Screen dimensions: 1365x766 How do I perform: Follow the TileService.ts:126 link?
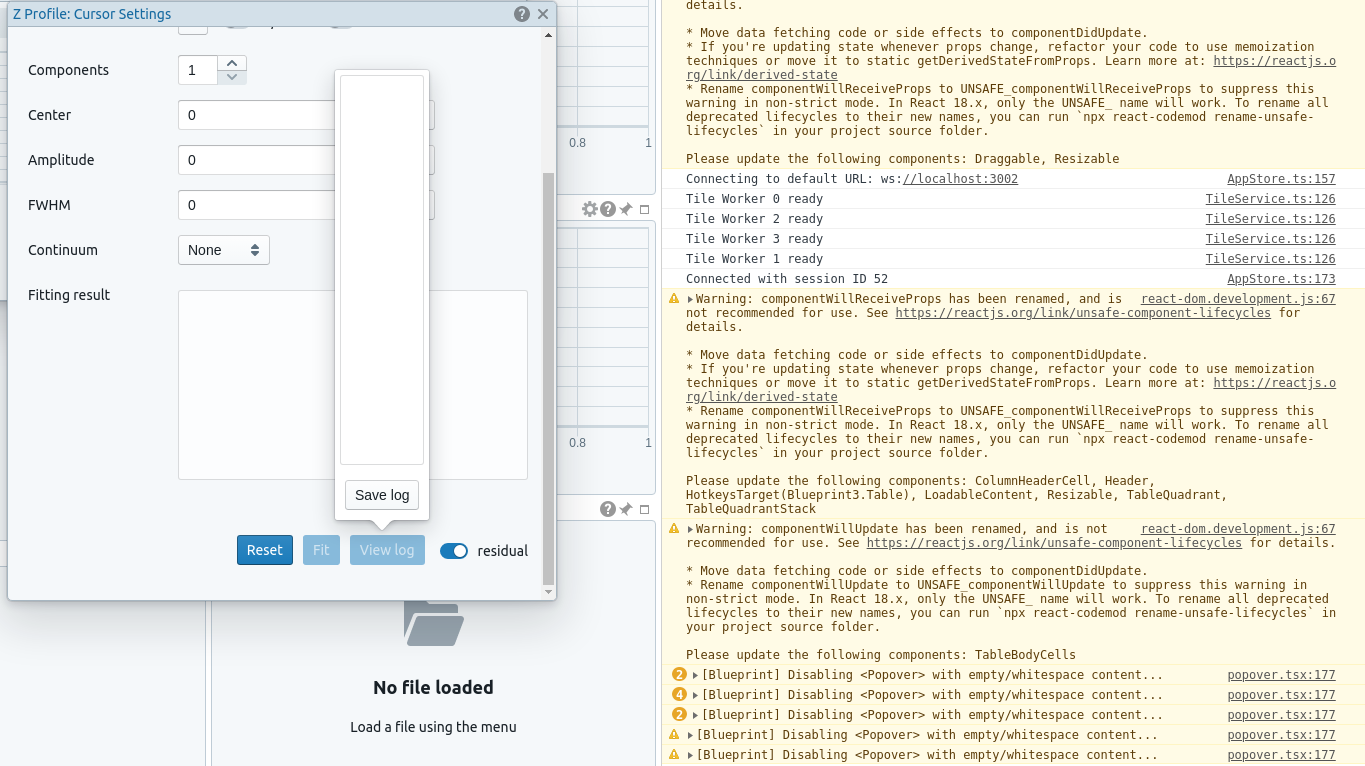click(1270, 198)
